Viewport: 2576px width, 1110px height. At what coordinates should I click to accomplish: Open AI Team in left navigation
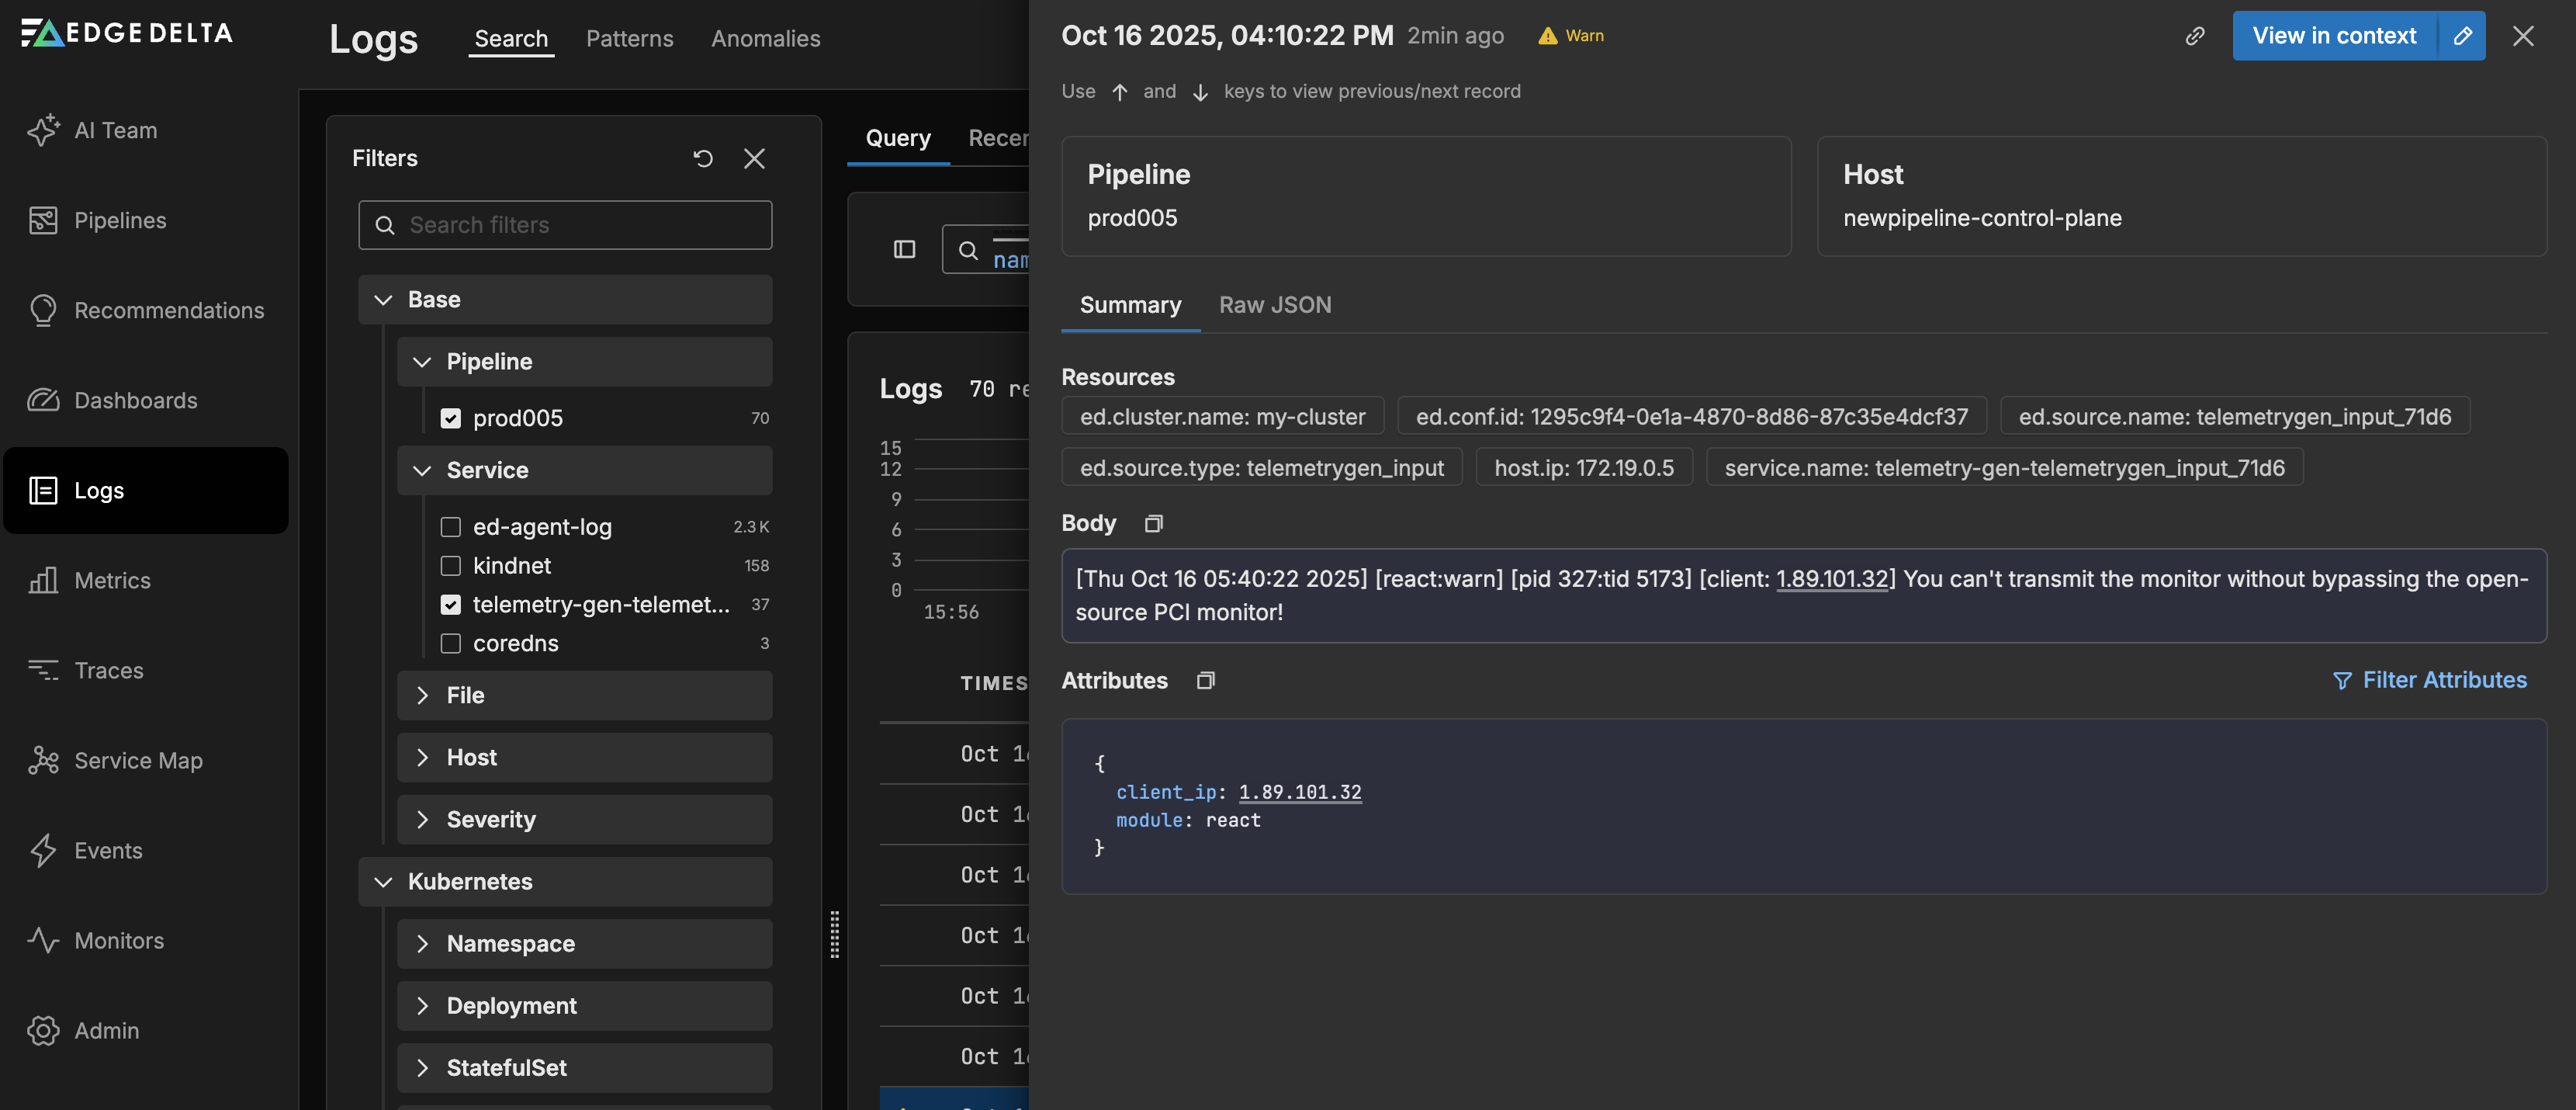tap(115, 130)
